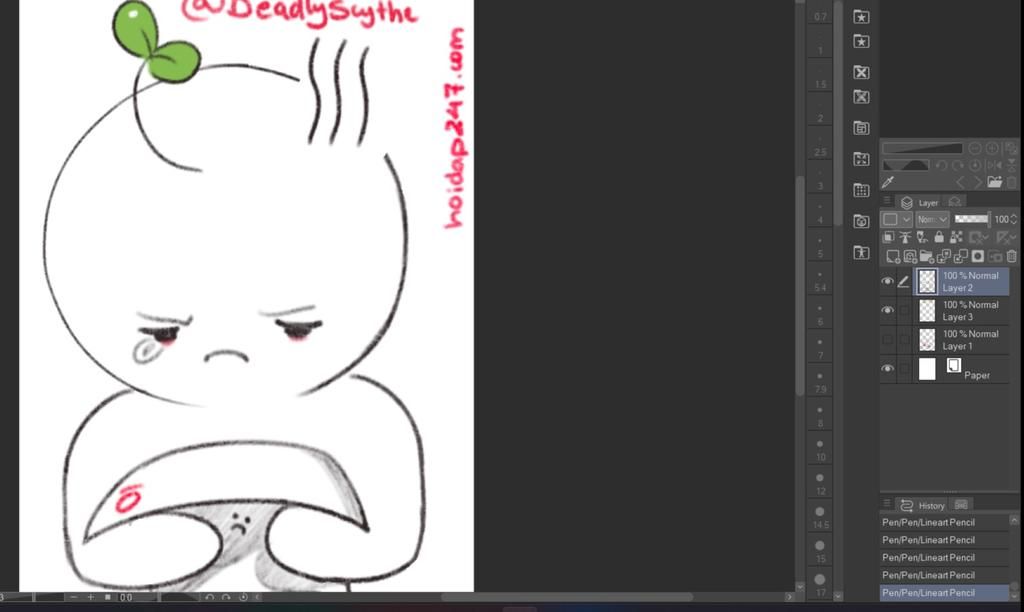
Task: Rotate canvas left in navigator
Action: [x=941, y=165]
